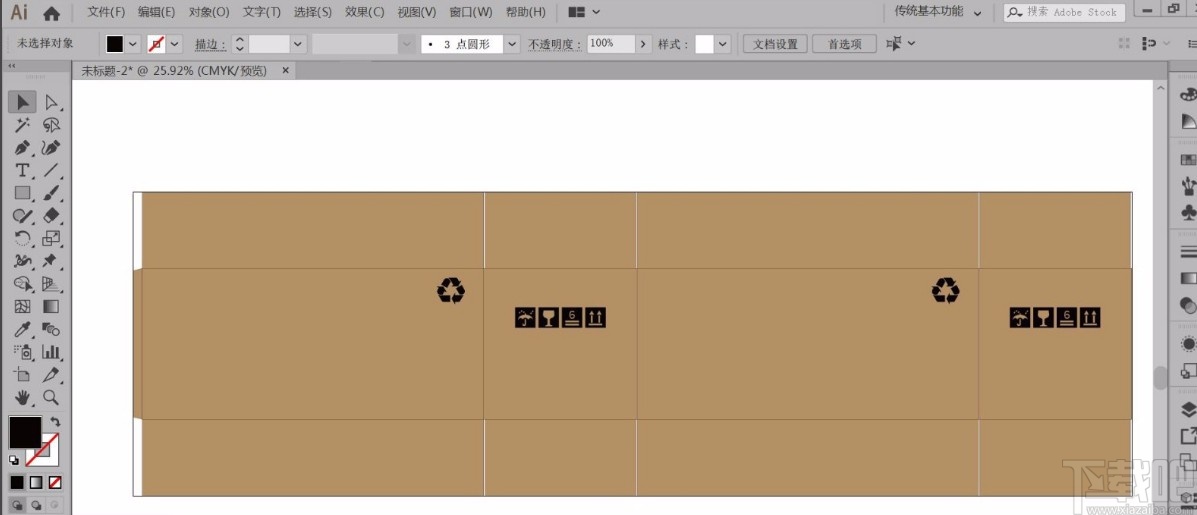Select the Pen tool
Screen dimensions: 1197x515
coord(22,147)
